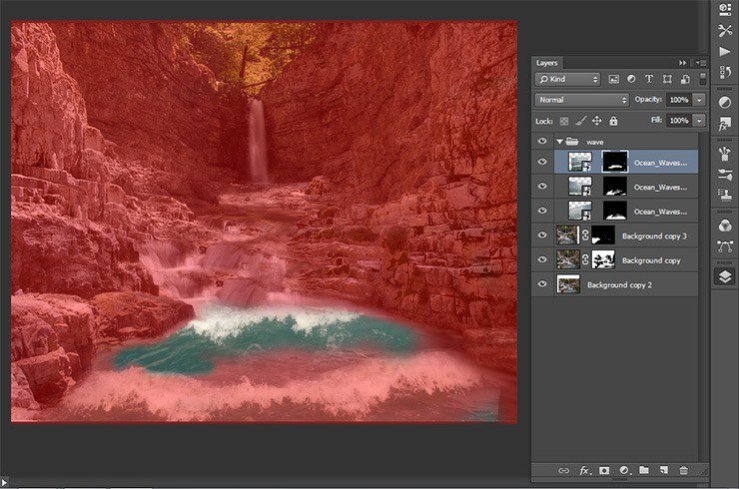Screen dimensions: 739x489
Task: Add a layer mask using the bottom icon
Action: tap(604, 470)
